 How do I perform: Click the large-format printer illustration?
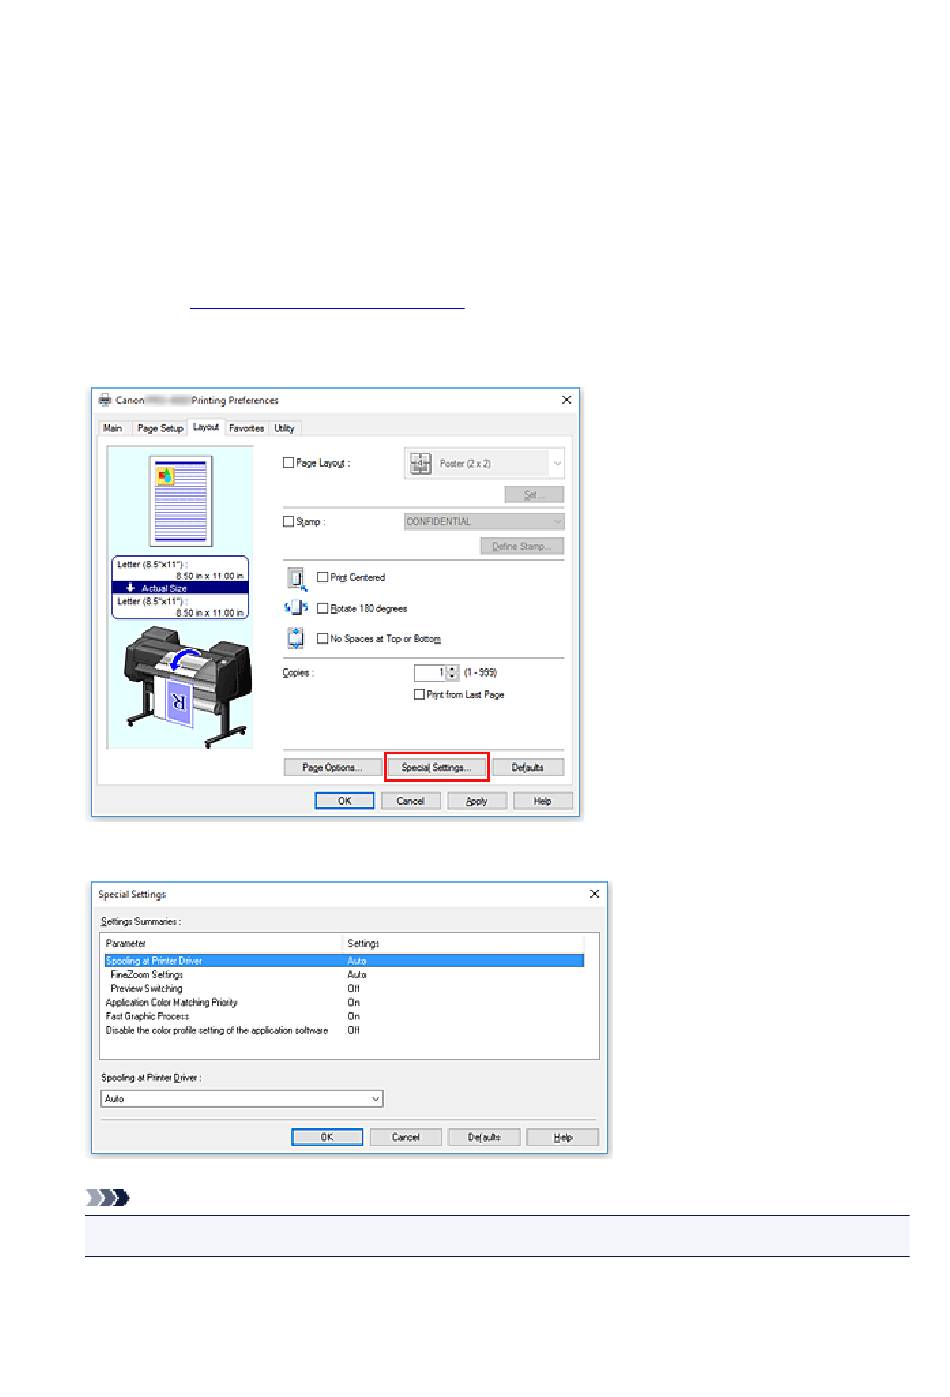(x=187, y=686)
